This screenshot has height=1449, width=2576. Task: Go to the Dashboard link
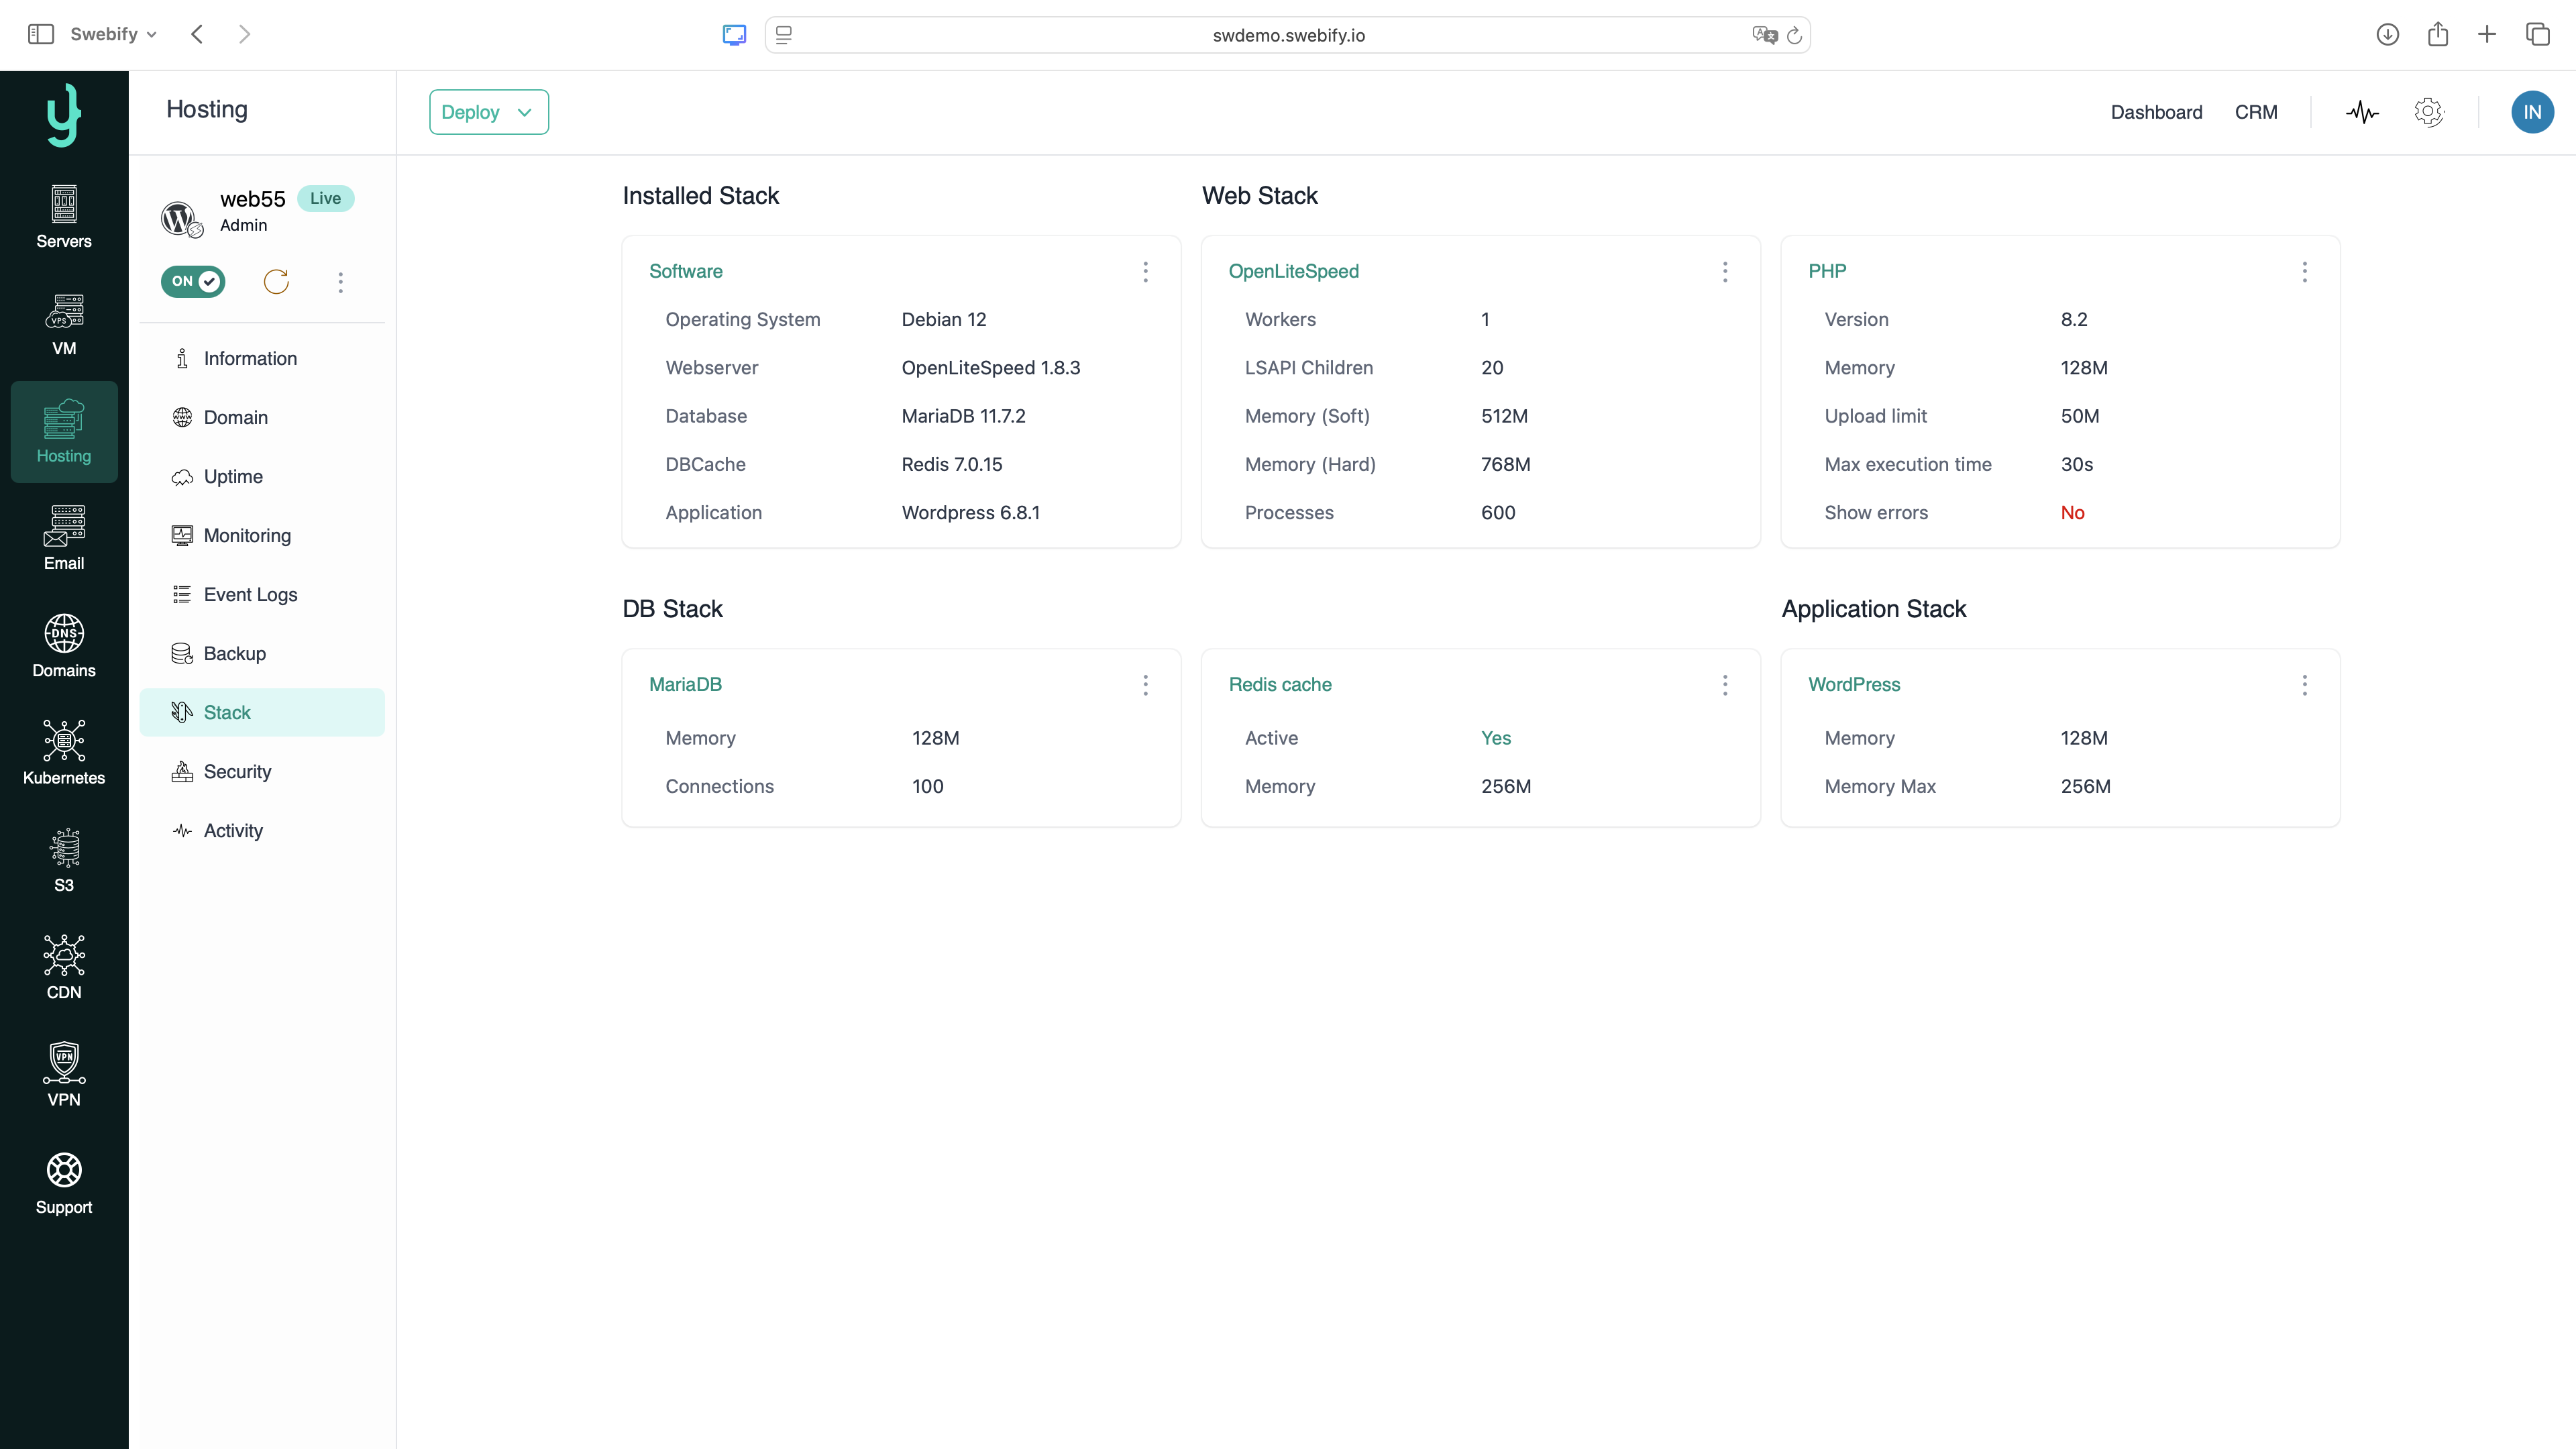click(x=2156, y=112)
